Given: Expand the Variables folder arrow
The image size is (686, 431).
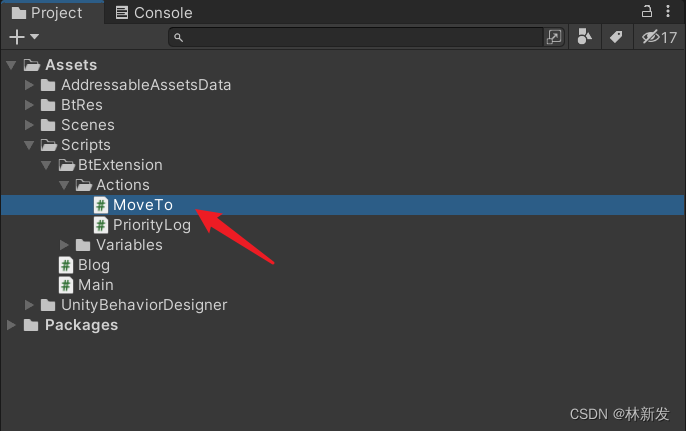Looking at the screenshot, I should point(64,245).
